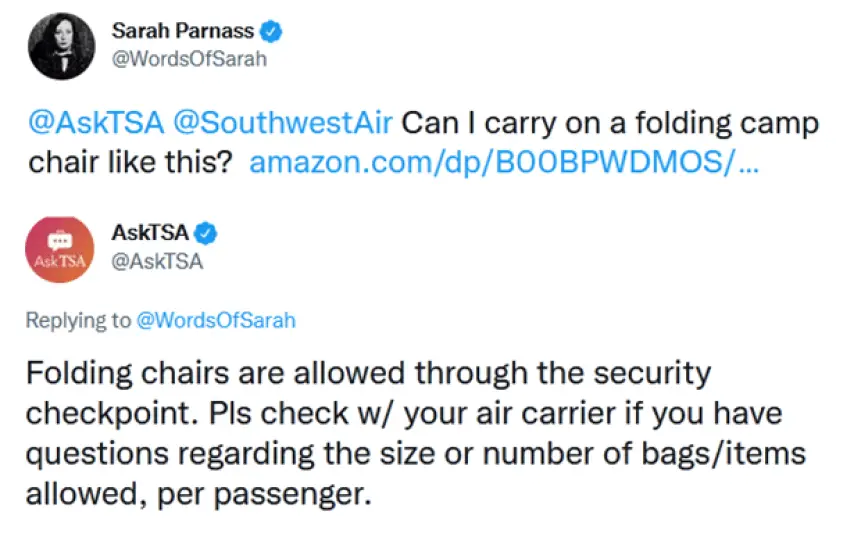
Task: Follow the amazon.com product link
Action: (x=503, y=161)
